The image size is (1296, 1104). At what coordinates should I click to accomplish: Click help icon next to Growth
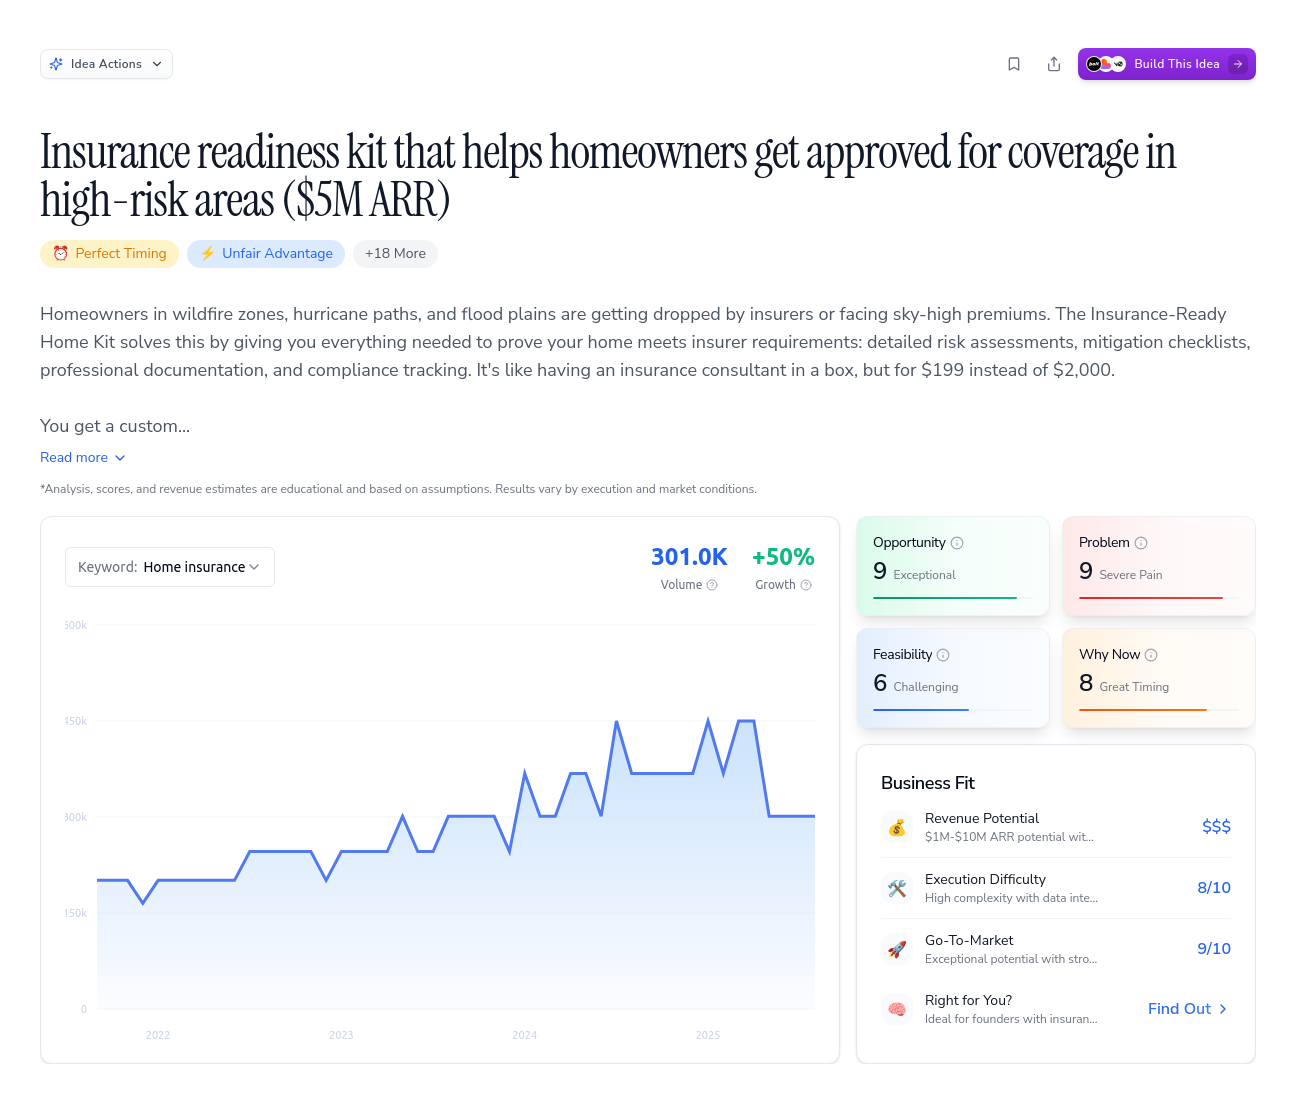(806, 585)
